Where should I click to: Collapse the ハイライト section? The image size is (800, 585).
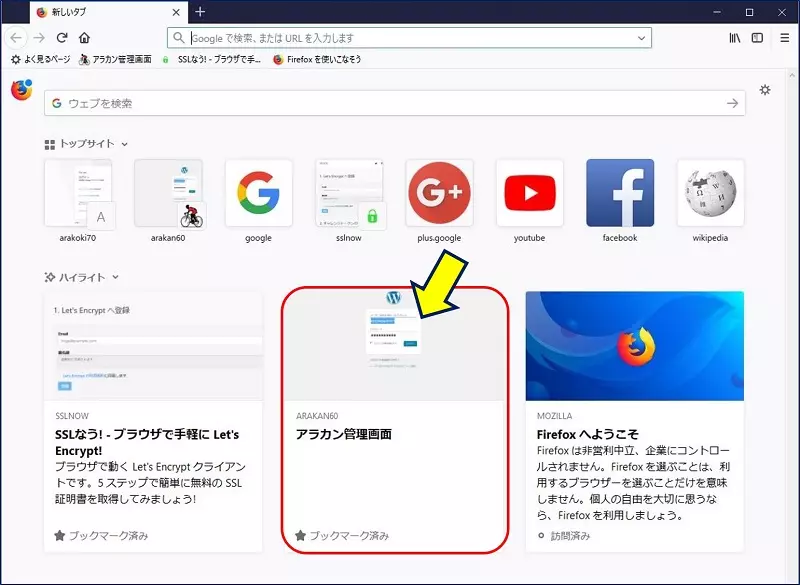pos(115,277)
